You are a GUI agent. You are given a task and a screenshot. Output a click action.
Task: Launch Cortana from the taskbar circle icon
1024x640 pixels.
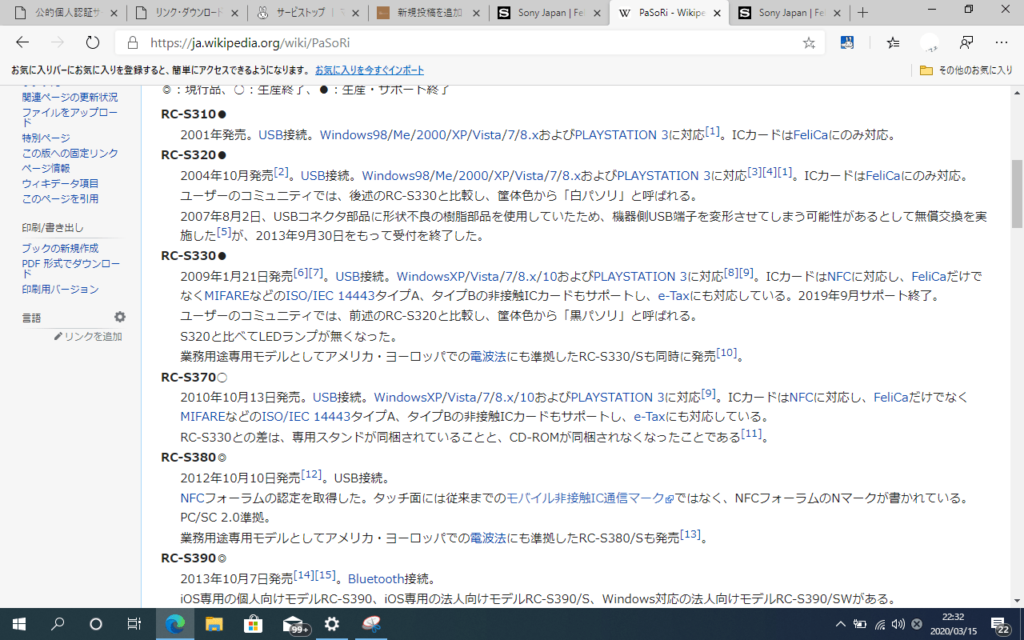95,624
